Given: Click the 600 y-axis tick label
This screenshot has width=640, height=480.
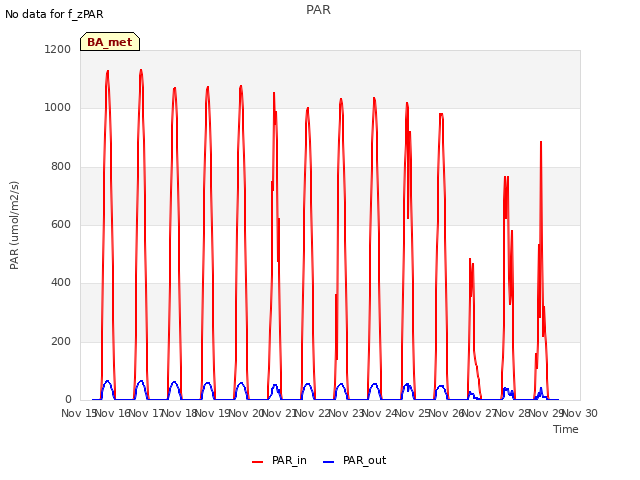Looking at the screenshot, I should click(x=61, y=224).
